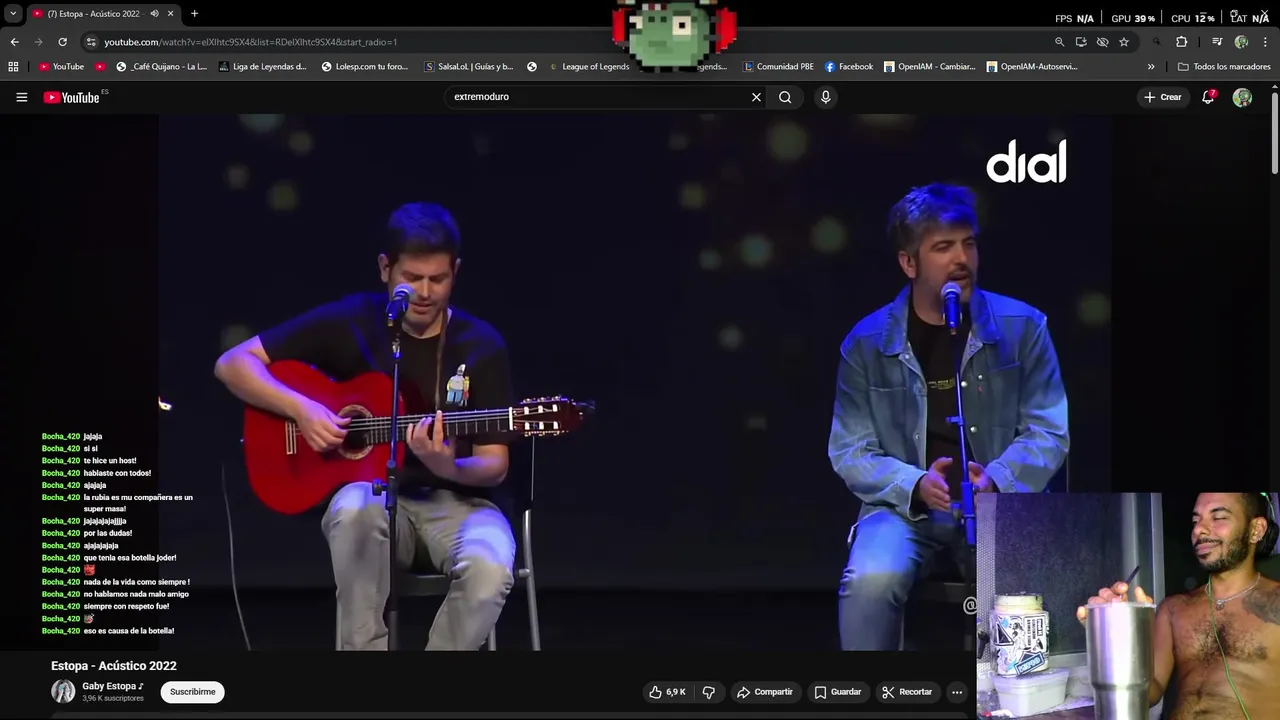Open the YouTube account avatar menu

[1242, 97]
